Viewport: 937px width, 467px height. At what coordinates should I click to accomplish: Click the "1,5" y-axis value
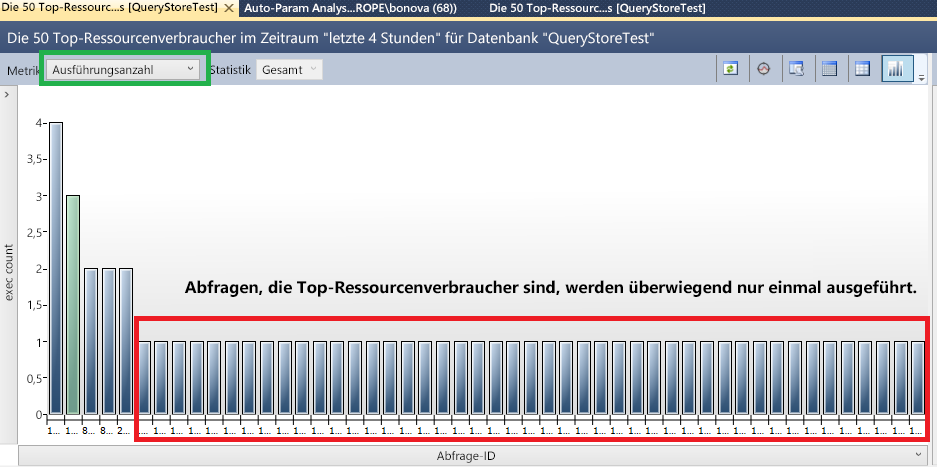click(35, 306)
